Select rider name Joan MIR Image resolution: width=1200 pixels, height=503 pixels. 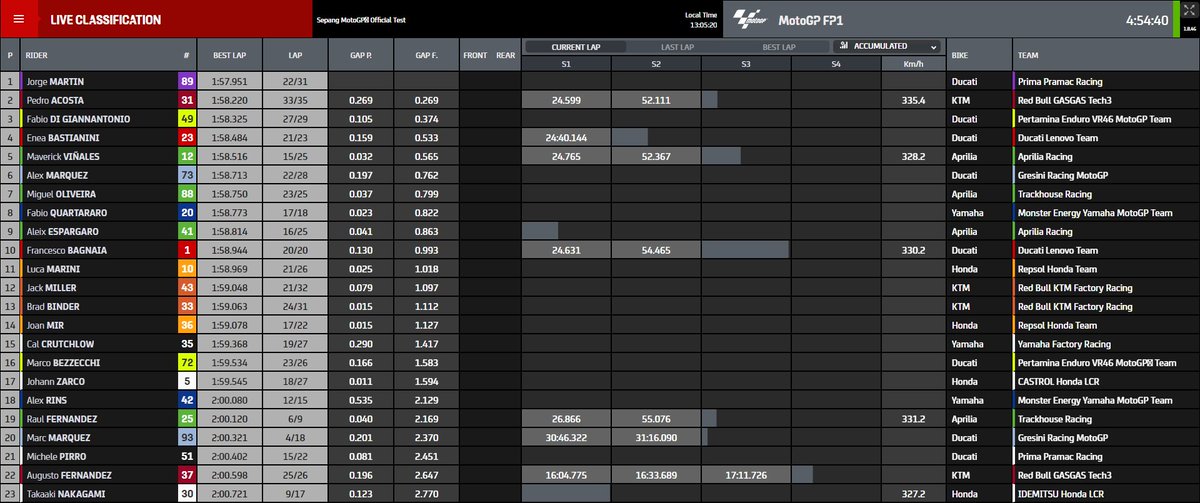pyautogui.click(x=46, y=325)
